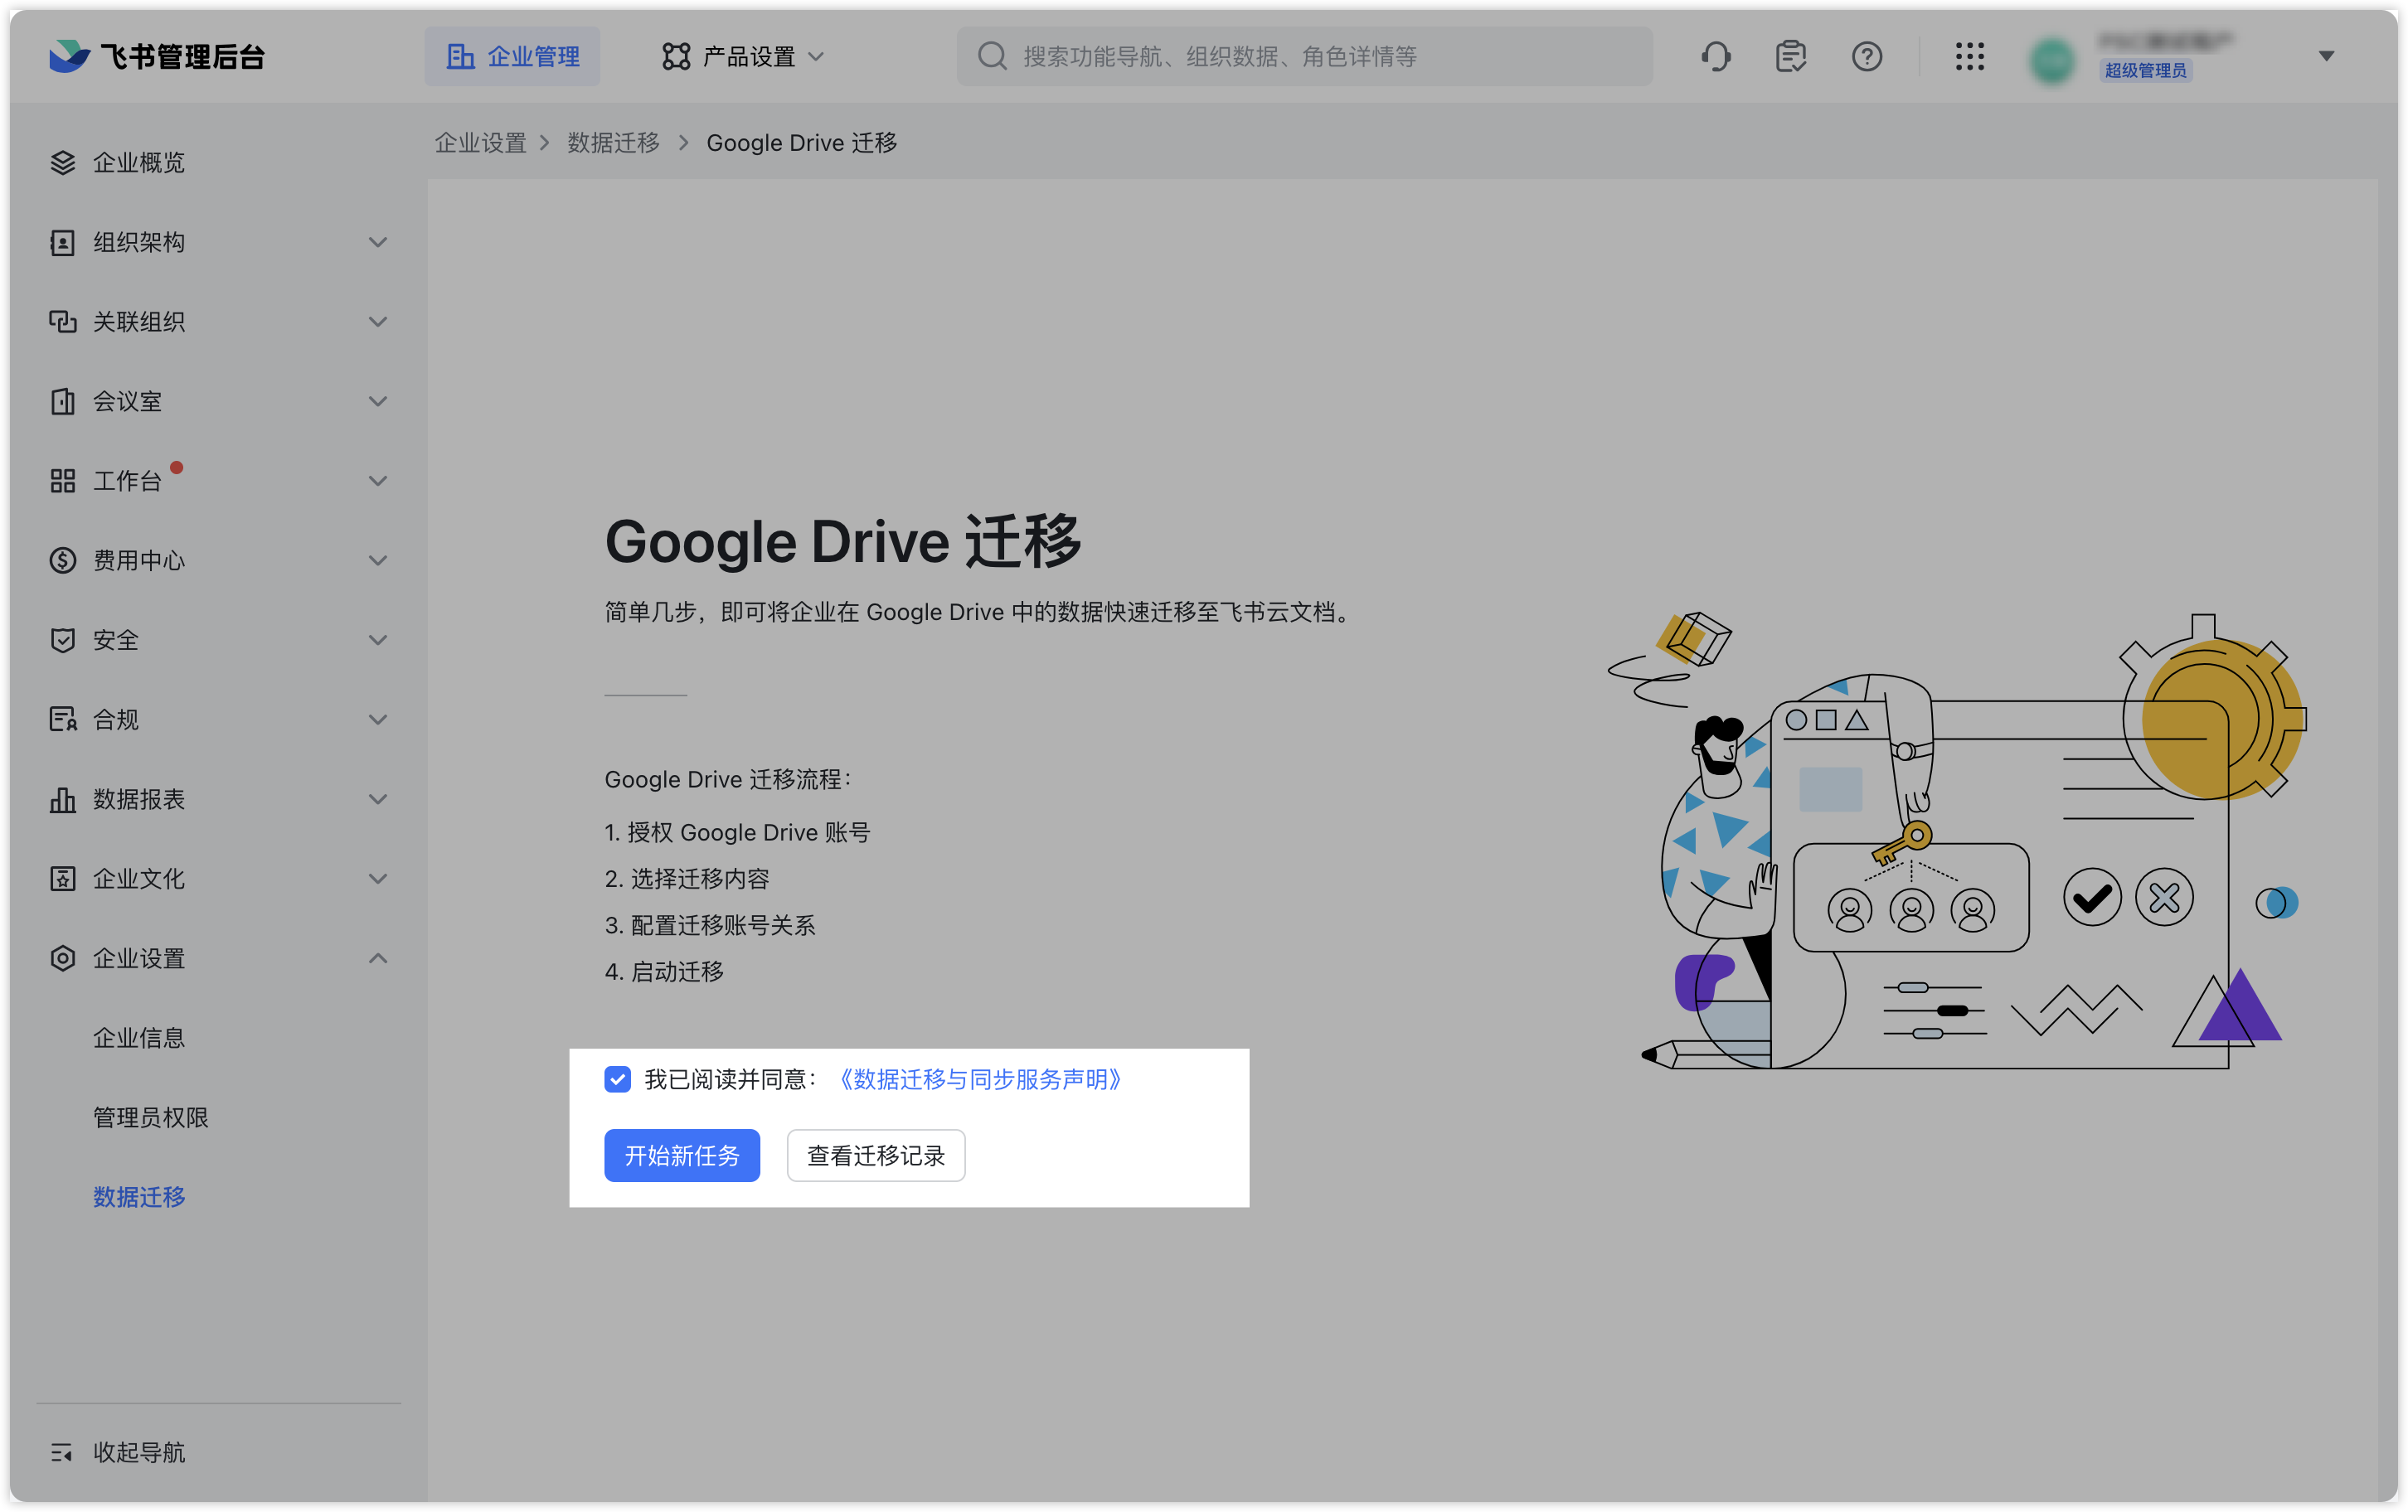This screenshot has width=2408, height=1512.
Task: Click the 合规 document search icon
Action: tap(63, 719)
